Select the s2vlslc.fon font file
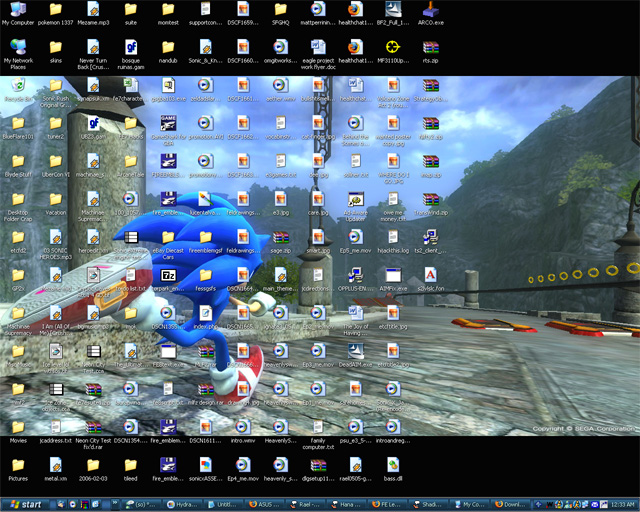The width and height of the screenshot is (640, 512). click(431, 279)
